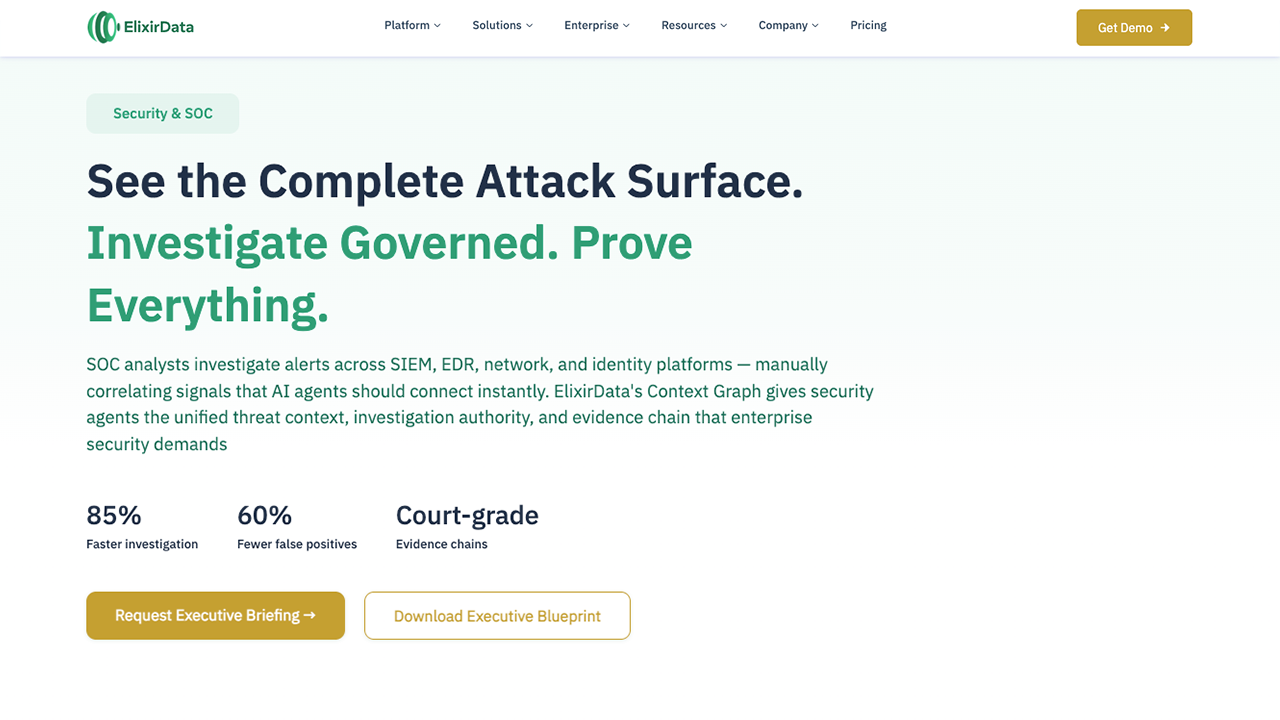Click the 60% statistic value
This screenshot has width=1280, height=720.
(x=264, y=515)
